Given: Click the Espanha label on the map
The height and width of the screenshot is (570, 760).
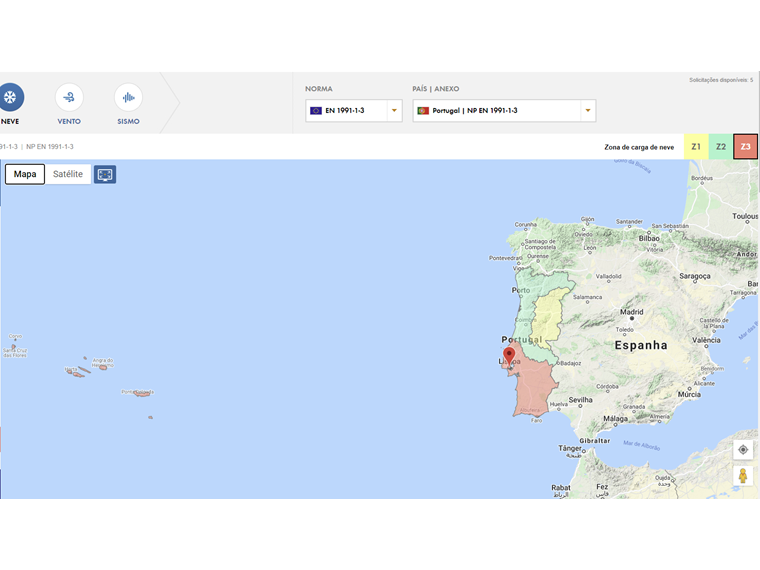Looking at the screenshot, I should point(641,345).
